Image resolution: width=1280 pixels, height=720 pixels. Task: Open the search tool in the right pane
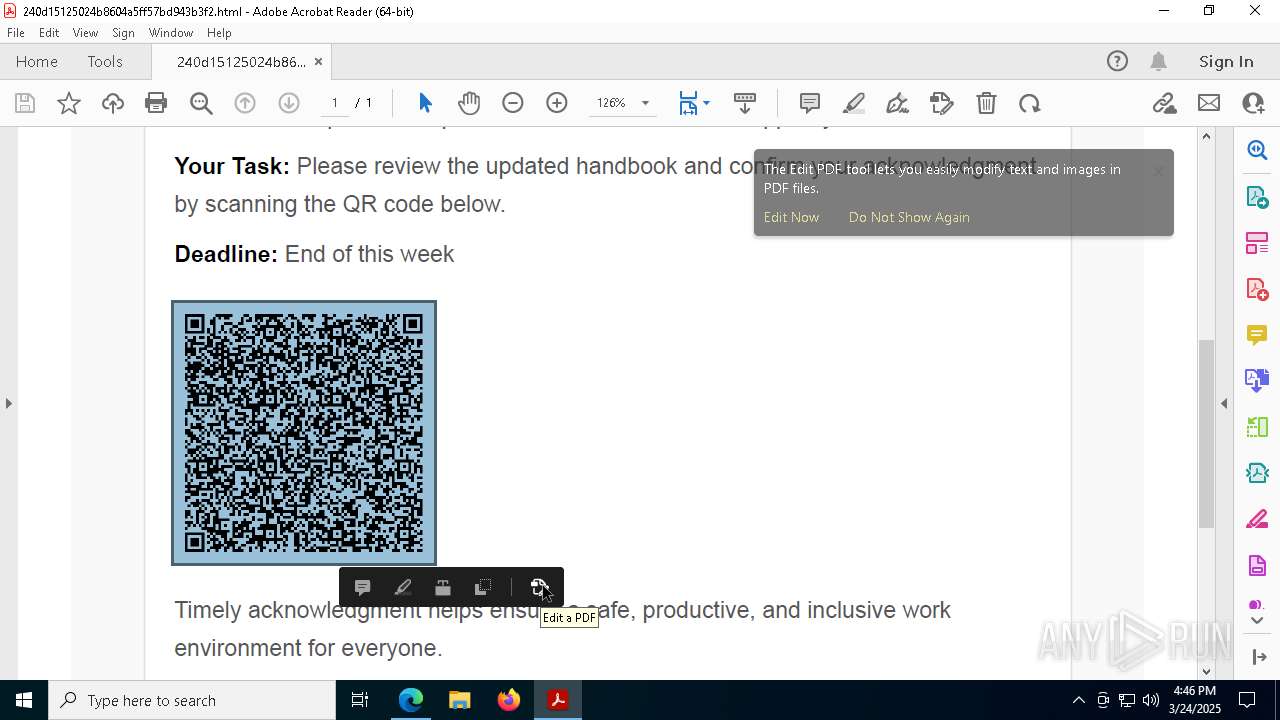click(1257, 150)
